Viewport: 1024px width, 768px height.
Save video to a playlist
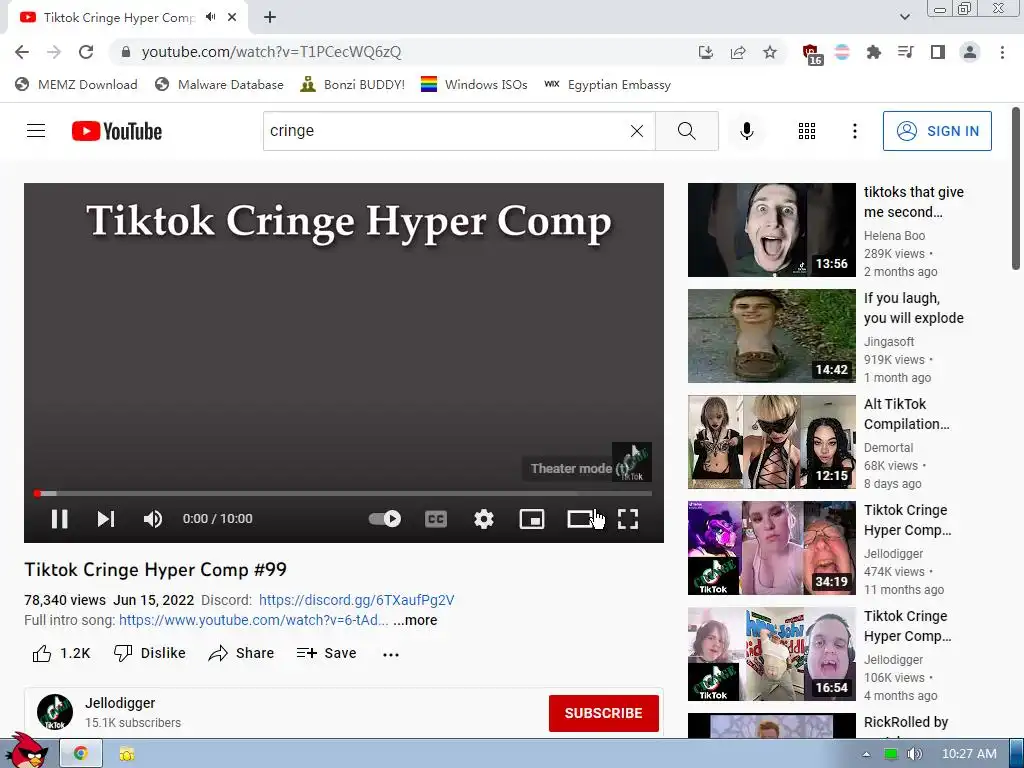(326, 653)
